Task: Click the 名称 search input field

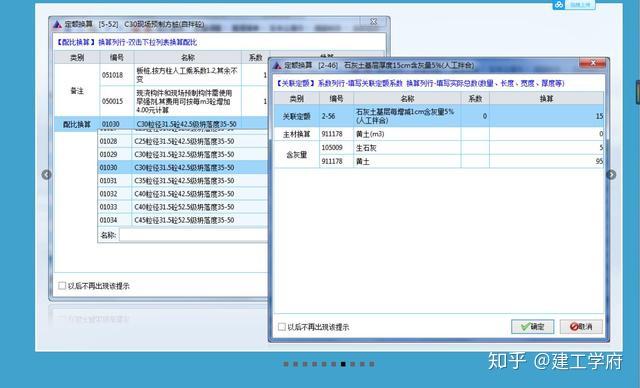Action: [x=193, y=235]
